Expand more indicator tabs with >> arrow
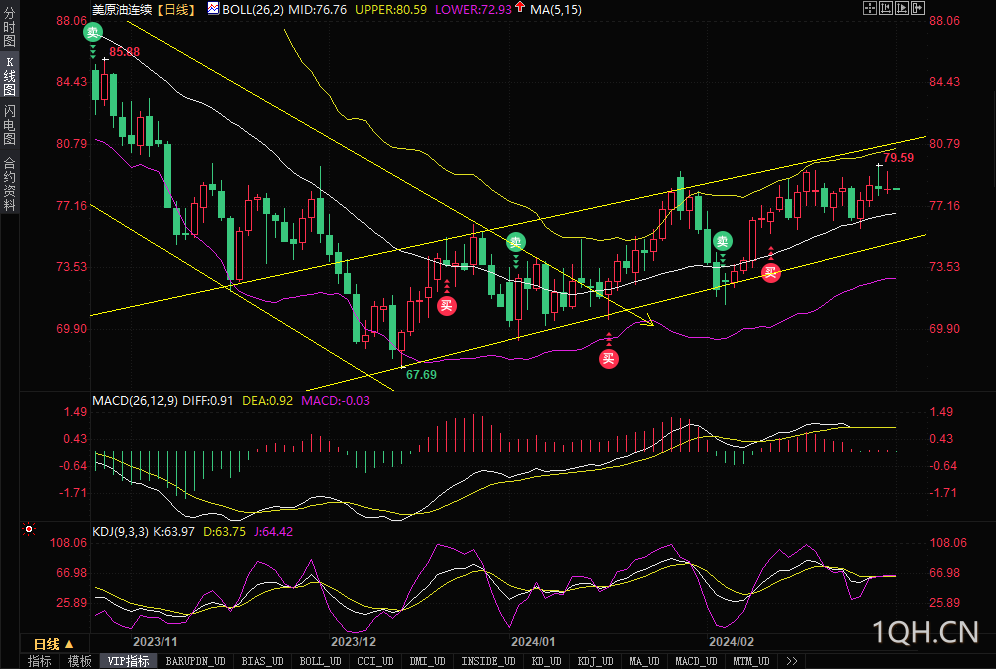 (x=791, y=661)
